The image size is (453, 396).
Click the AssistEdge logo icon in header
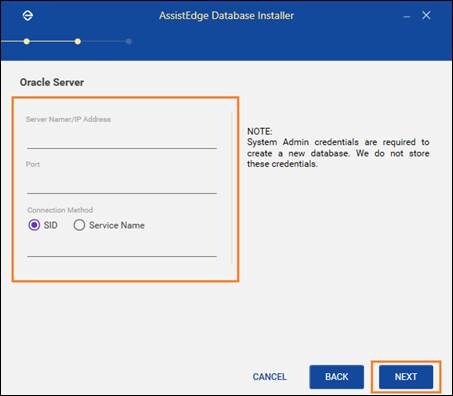coord(27,15)
